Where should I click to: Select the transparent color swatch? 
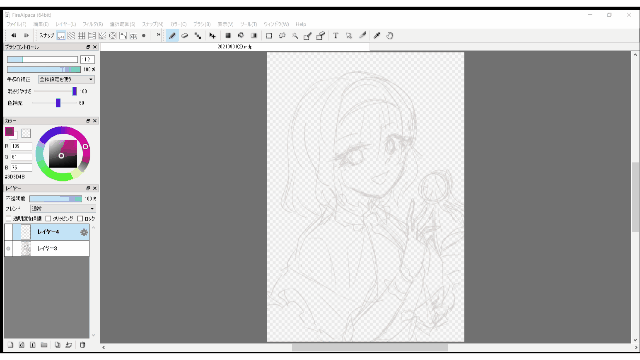[26, 133]
